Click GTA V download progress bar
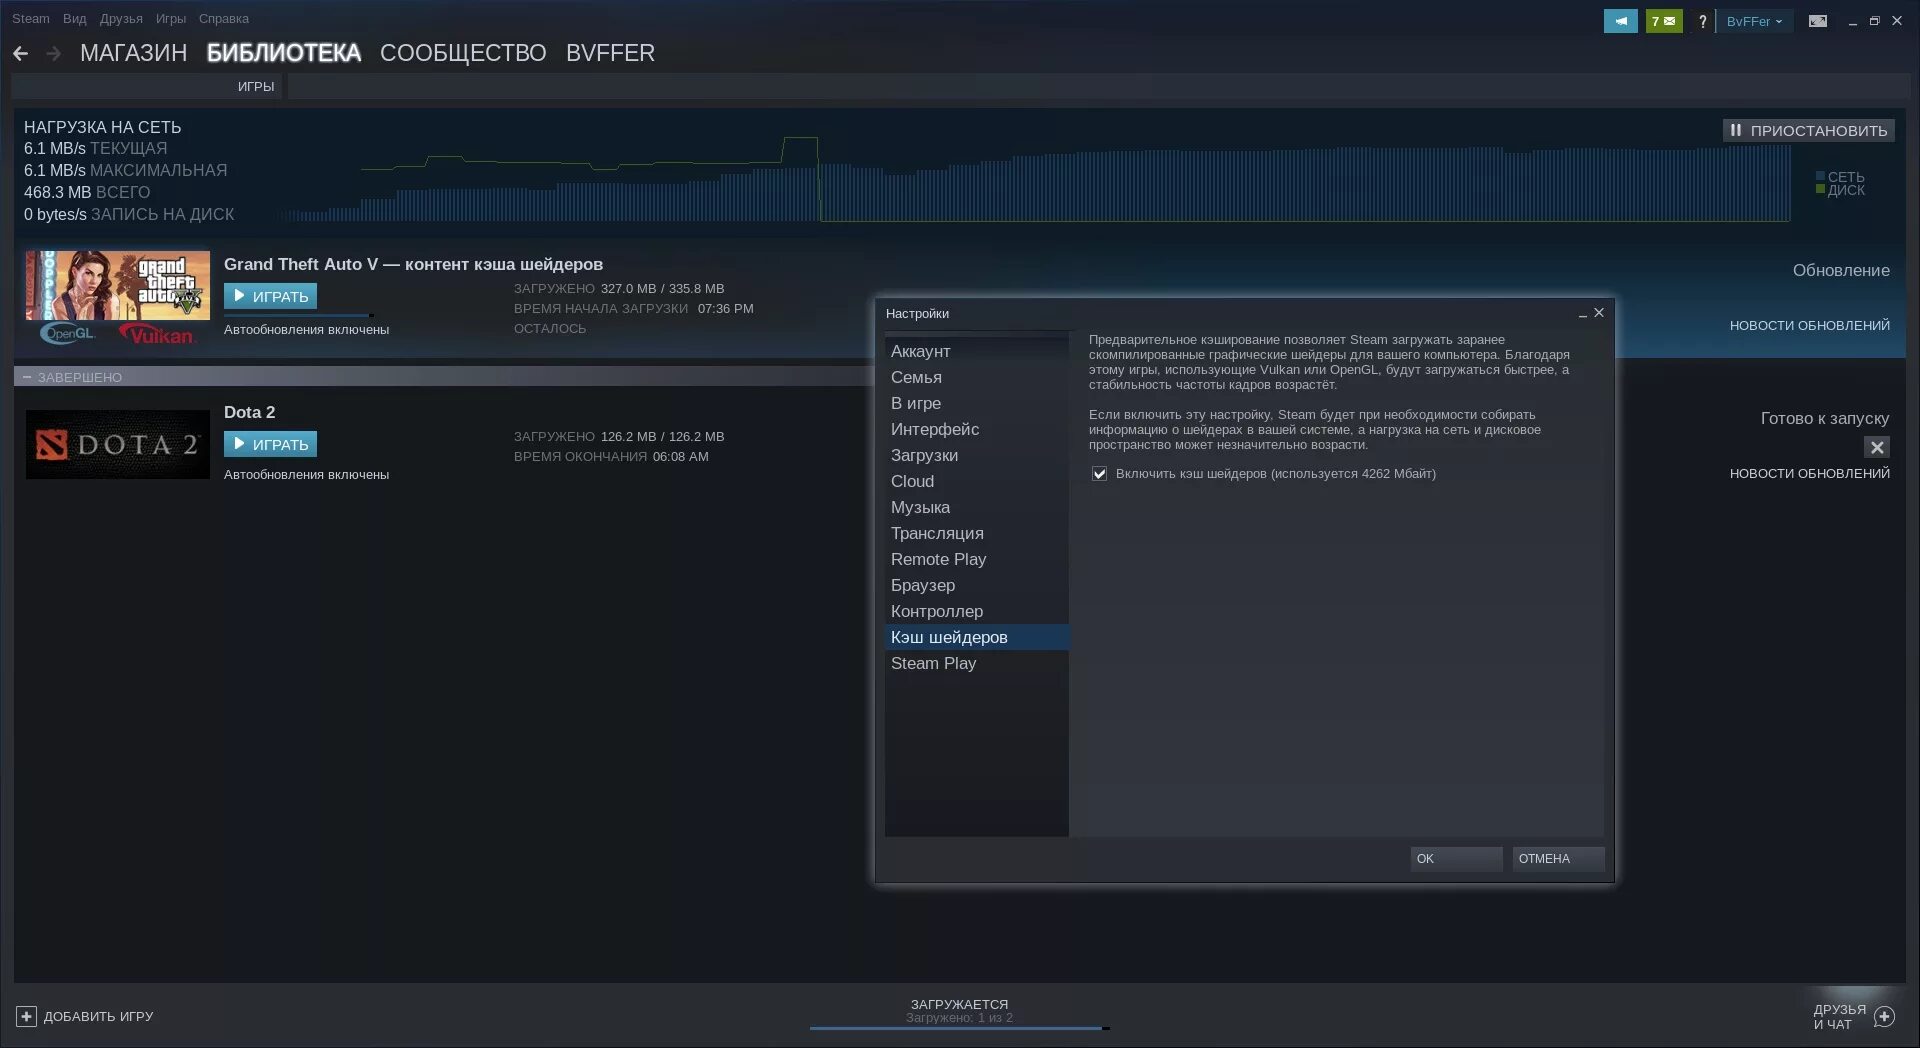Viewport: 1920px width, 1048px height. click(x=299, y=315)
